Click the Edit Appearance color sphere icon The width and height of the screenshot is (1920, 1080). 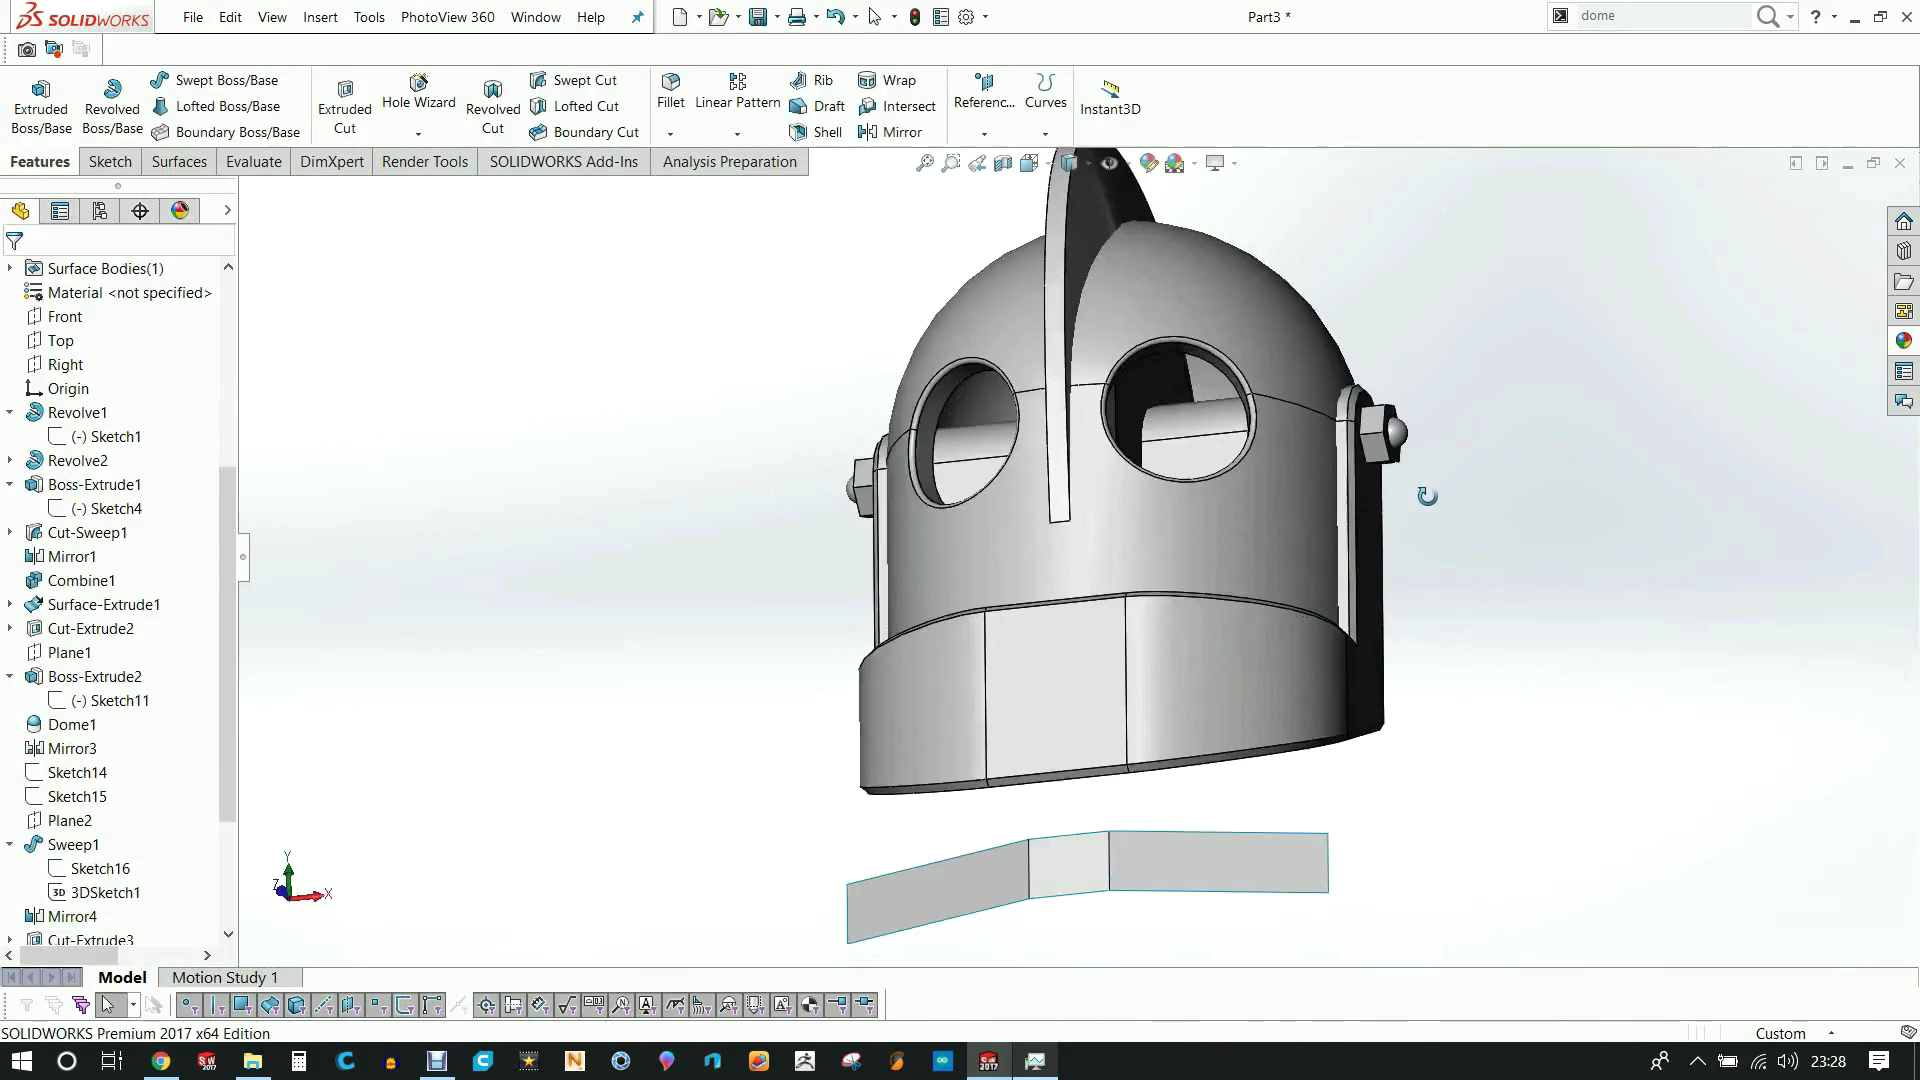point(1148,163)
